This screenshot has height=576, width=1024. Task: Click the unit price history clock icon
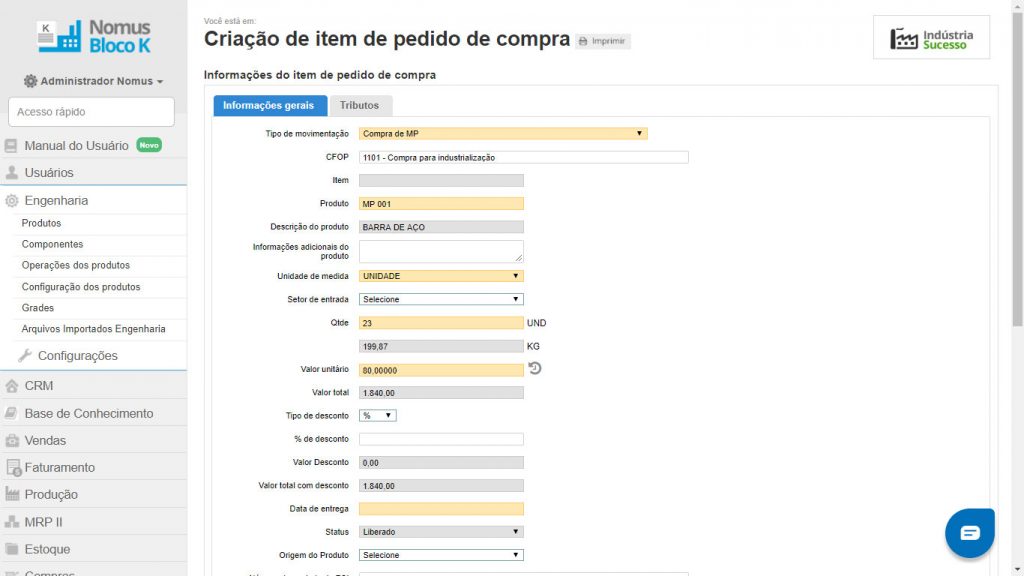click(x=535, y=369)
